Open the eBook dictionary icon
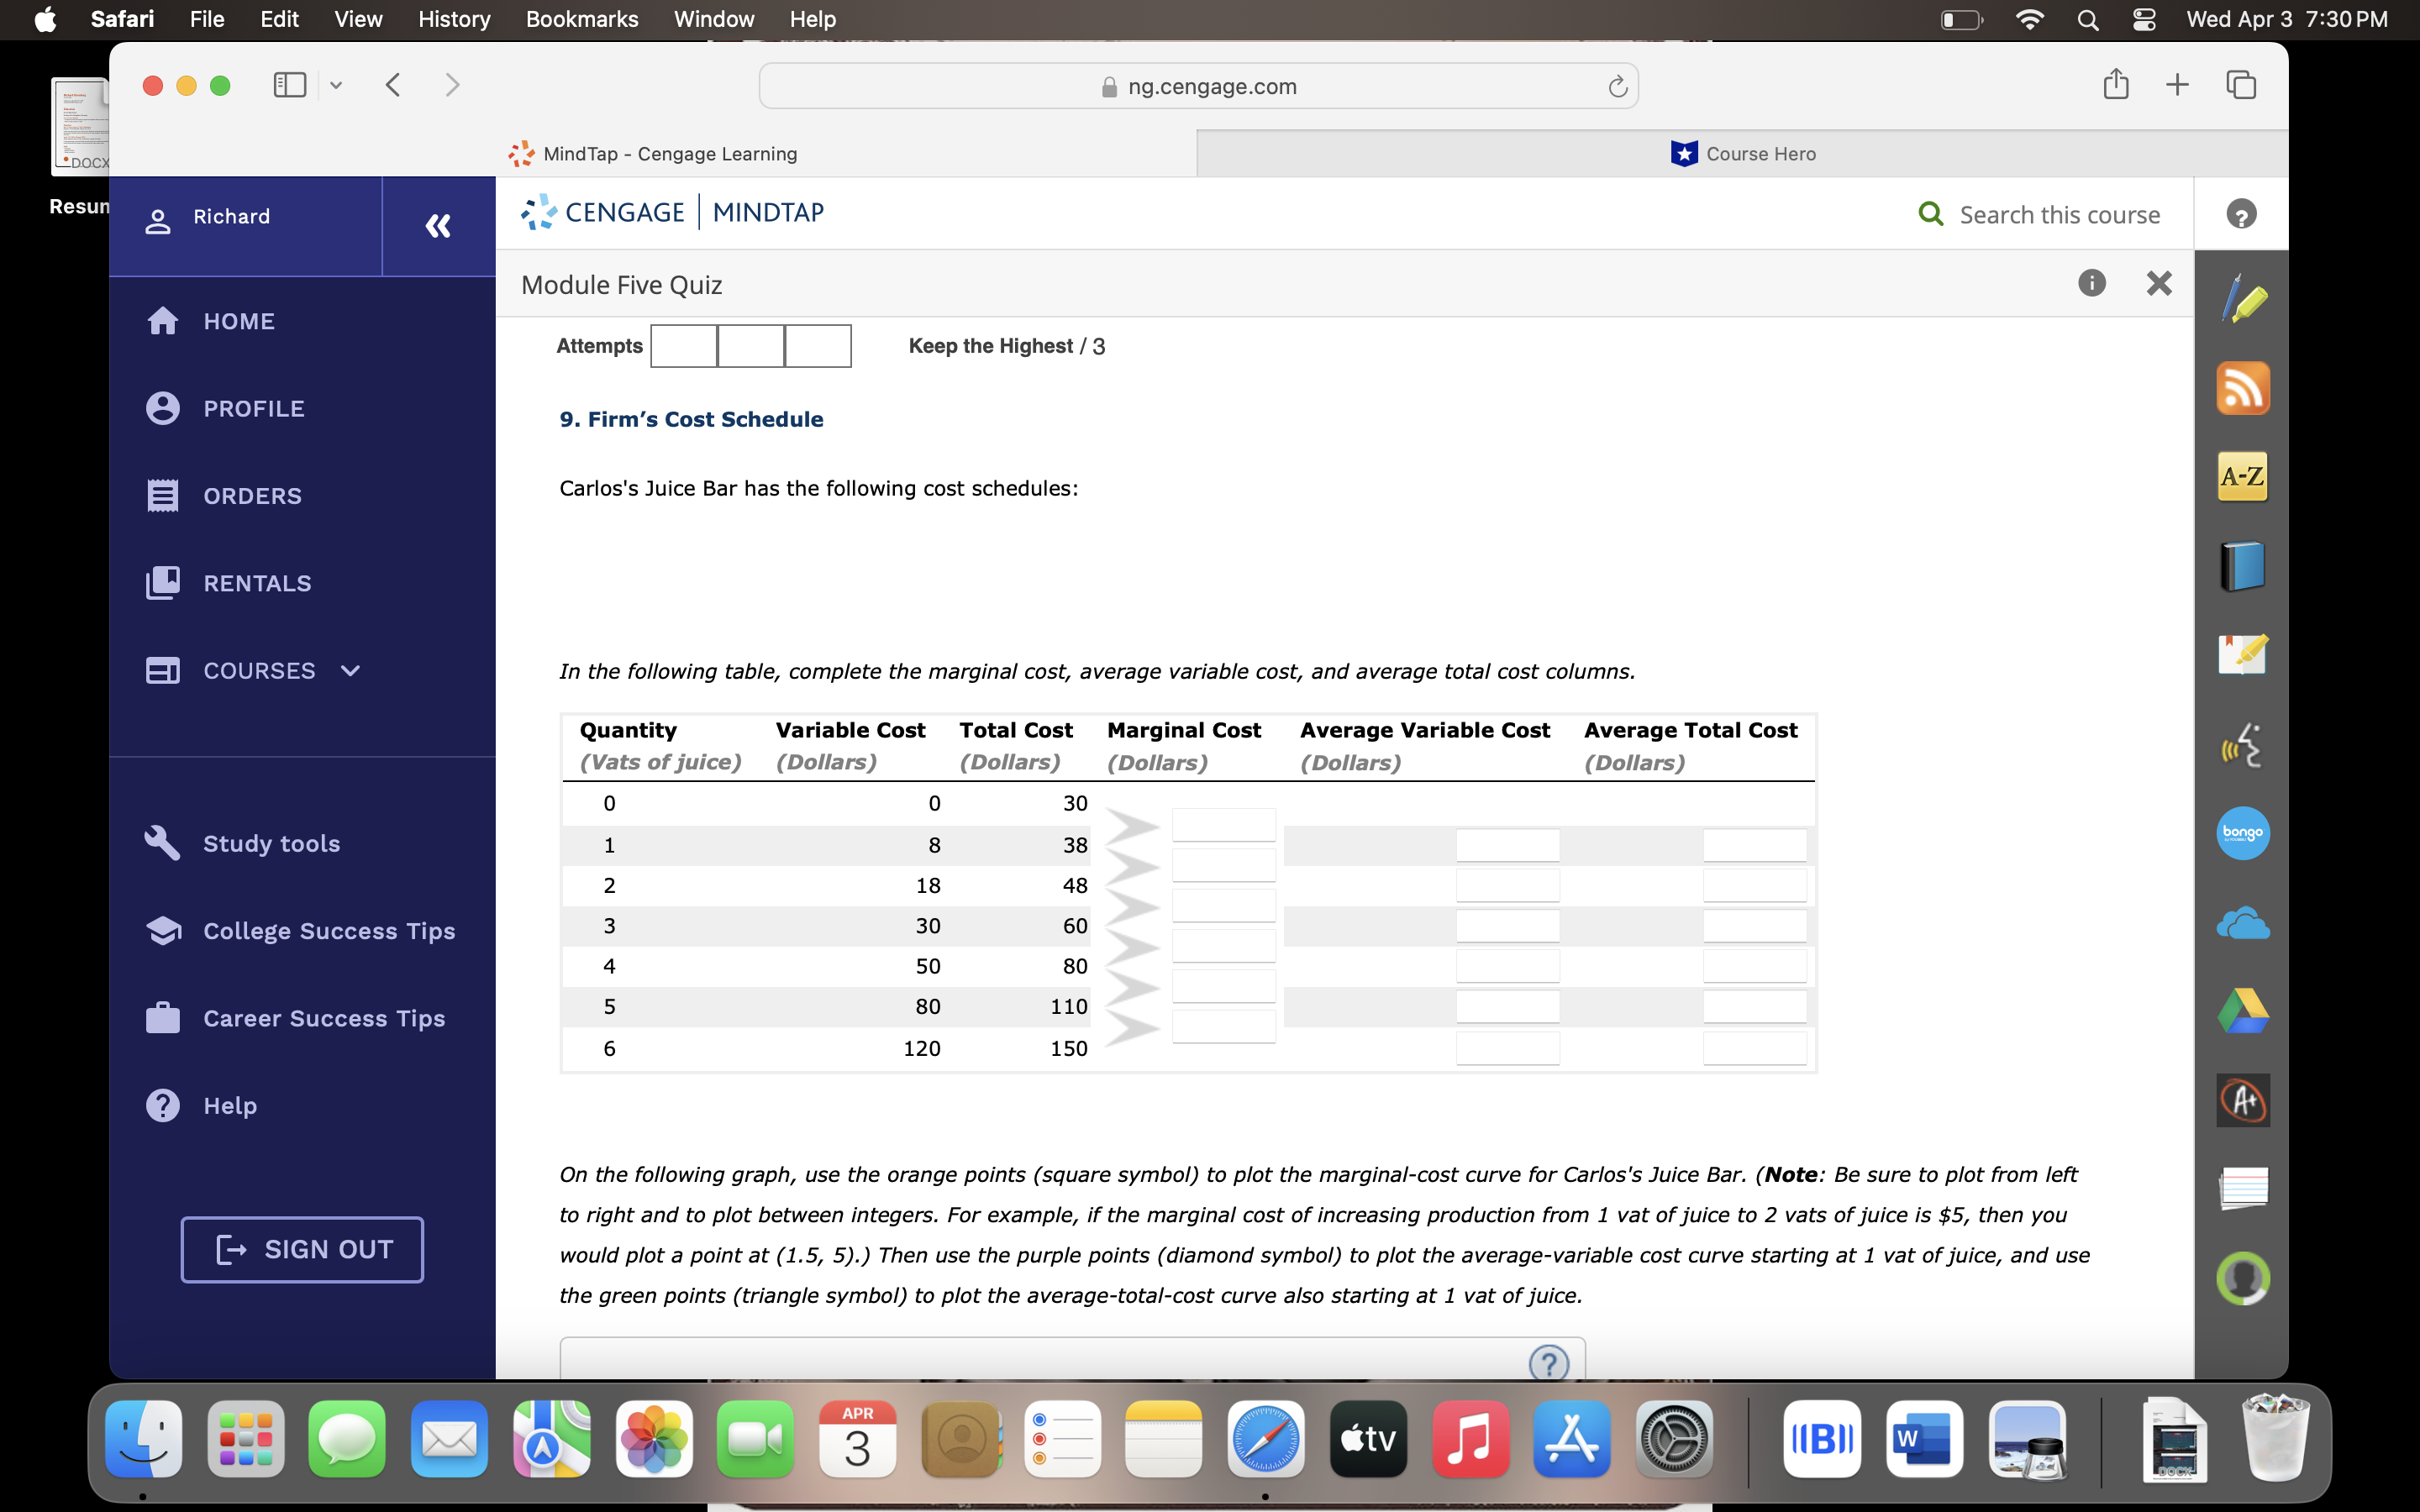The height and width of the screenshot is (1512, 2420). point(2243,565)
